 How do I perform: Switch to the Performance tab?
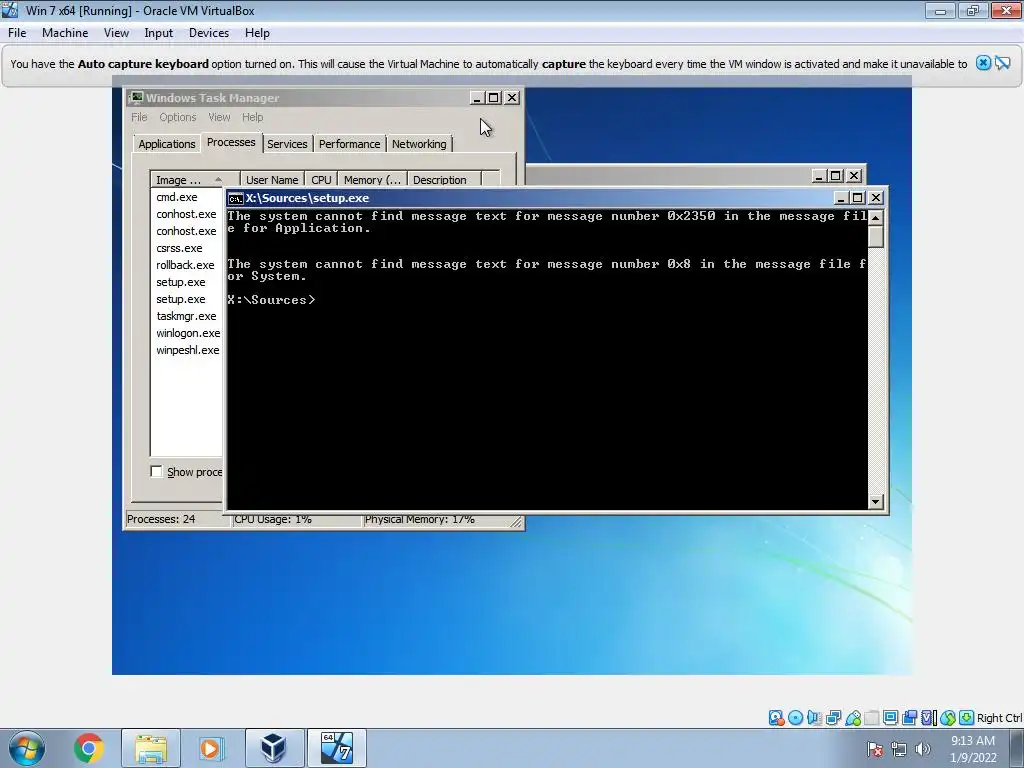click(349, 144)
